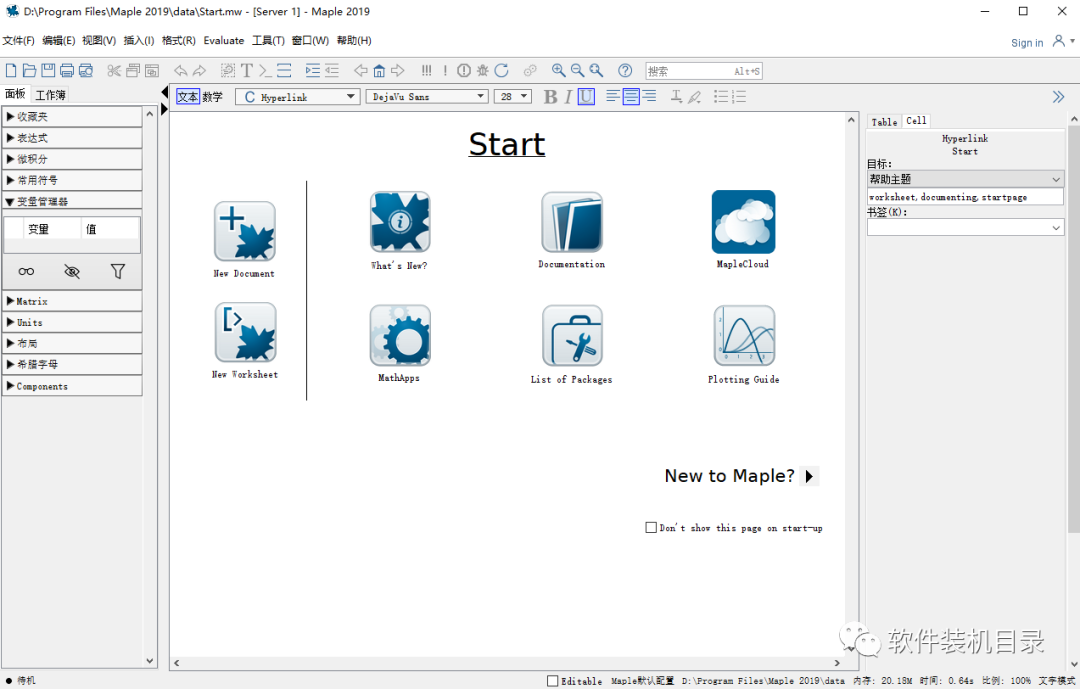Restart the Maple server icon
The height and width of the screenshot is (689, 1080).
click(x=501, y=70)
